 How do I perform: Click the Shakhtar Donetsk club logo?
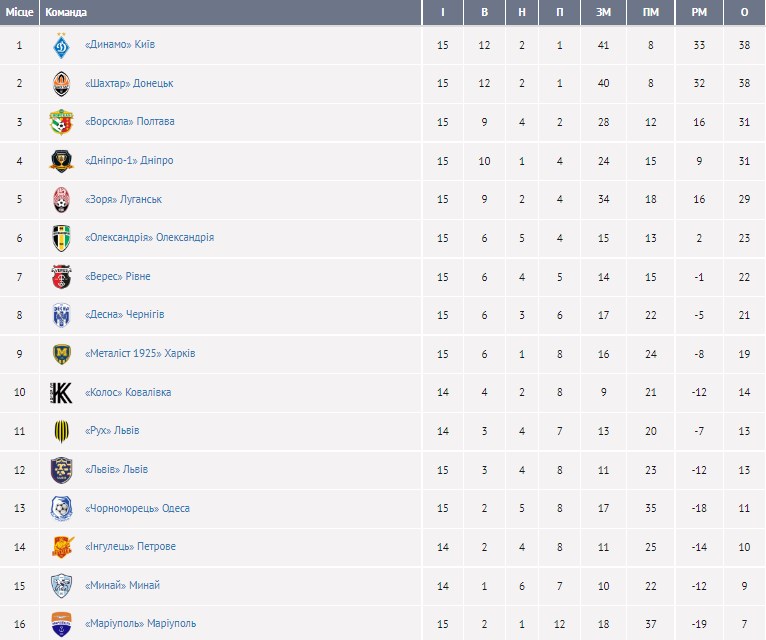pos(62,84)
